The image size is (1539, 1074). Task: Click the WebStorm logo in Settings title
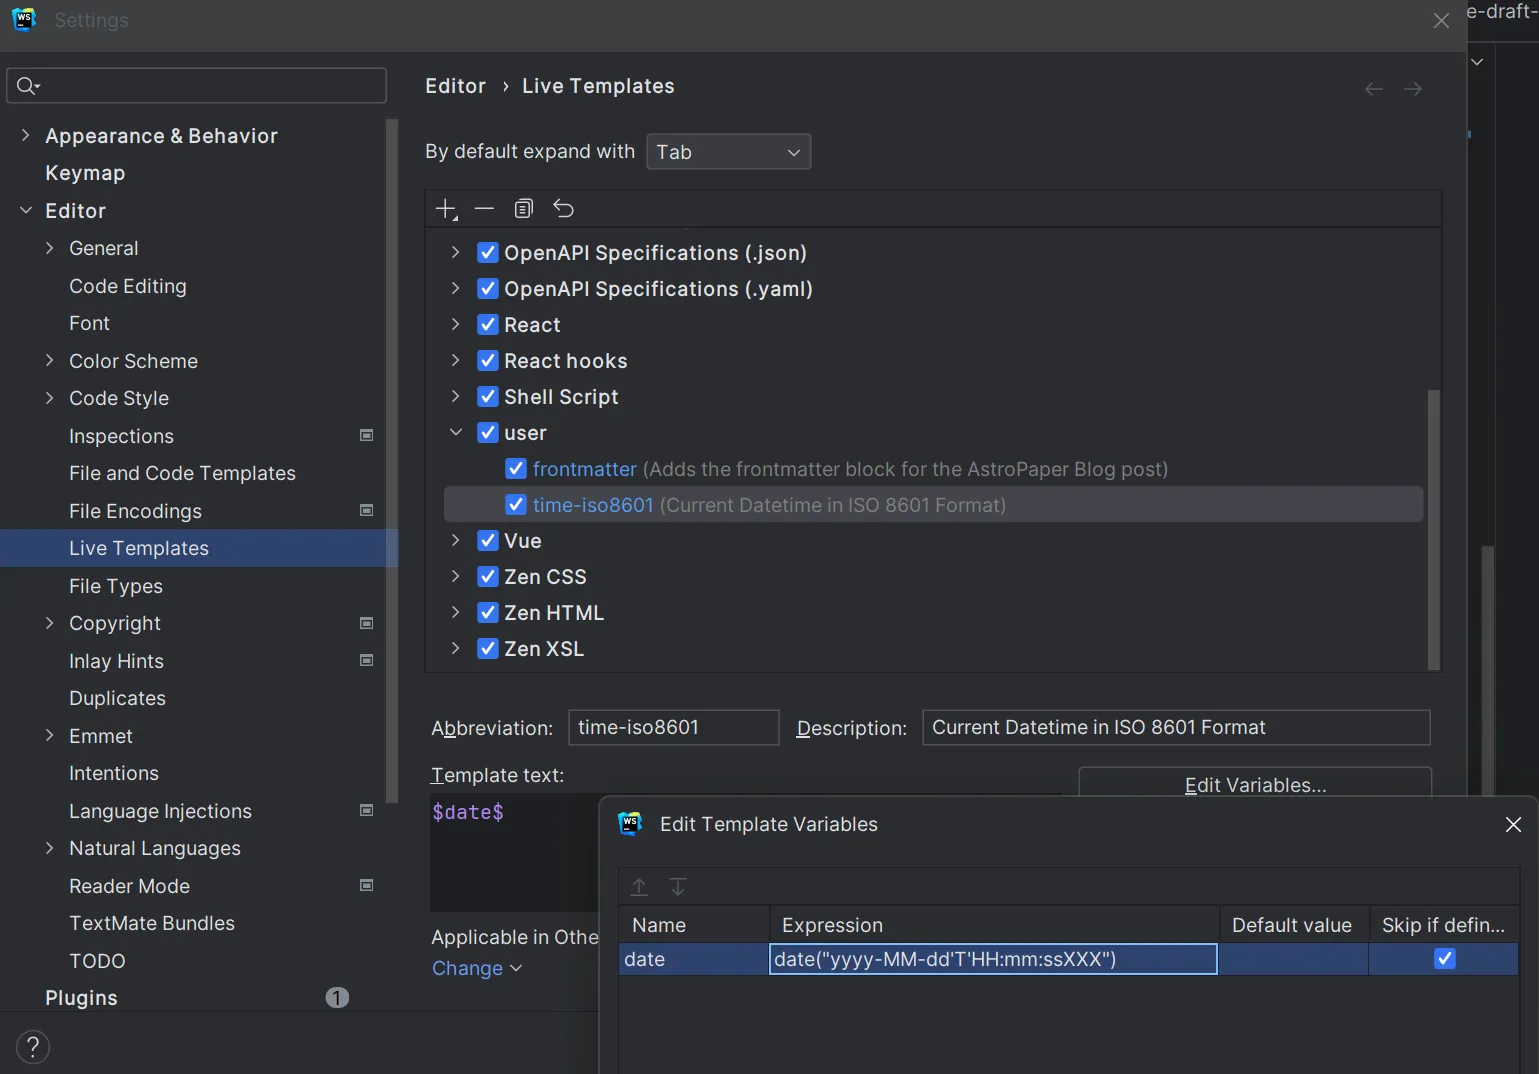[x=24, y=20]
